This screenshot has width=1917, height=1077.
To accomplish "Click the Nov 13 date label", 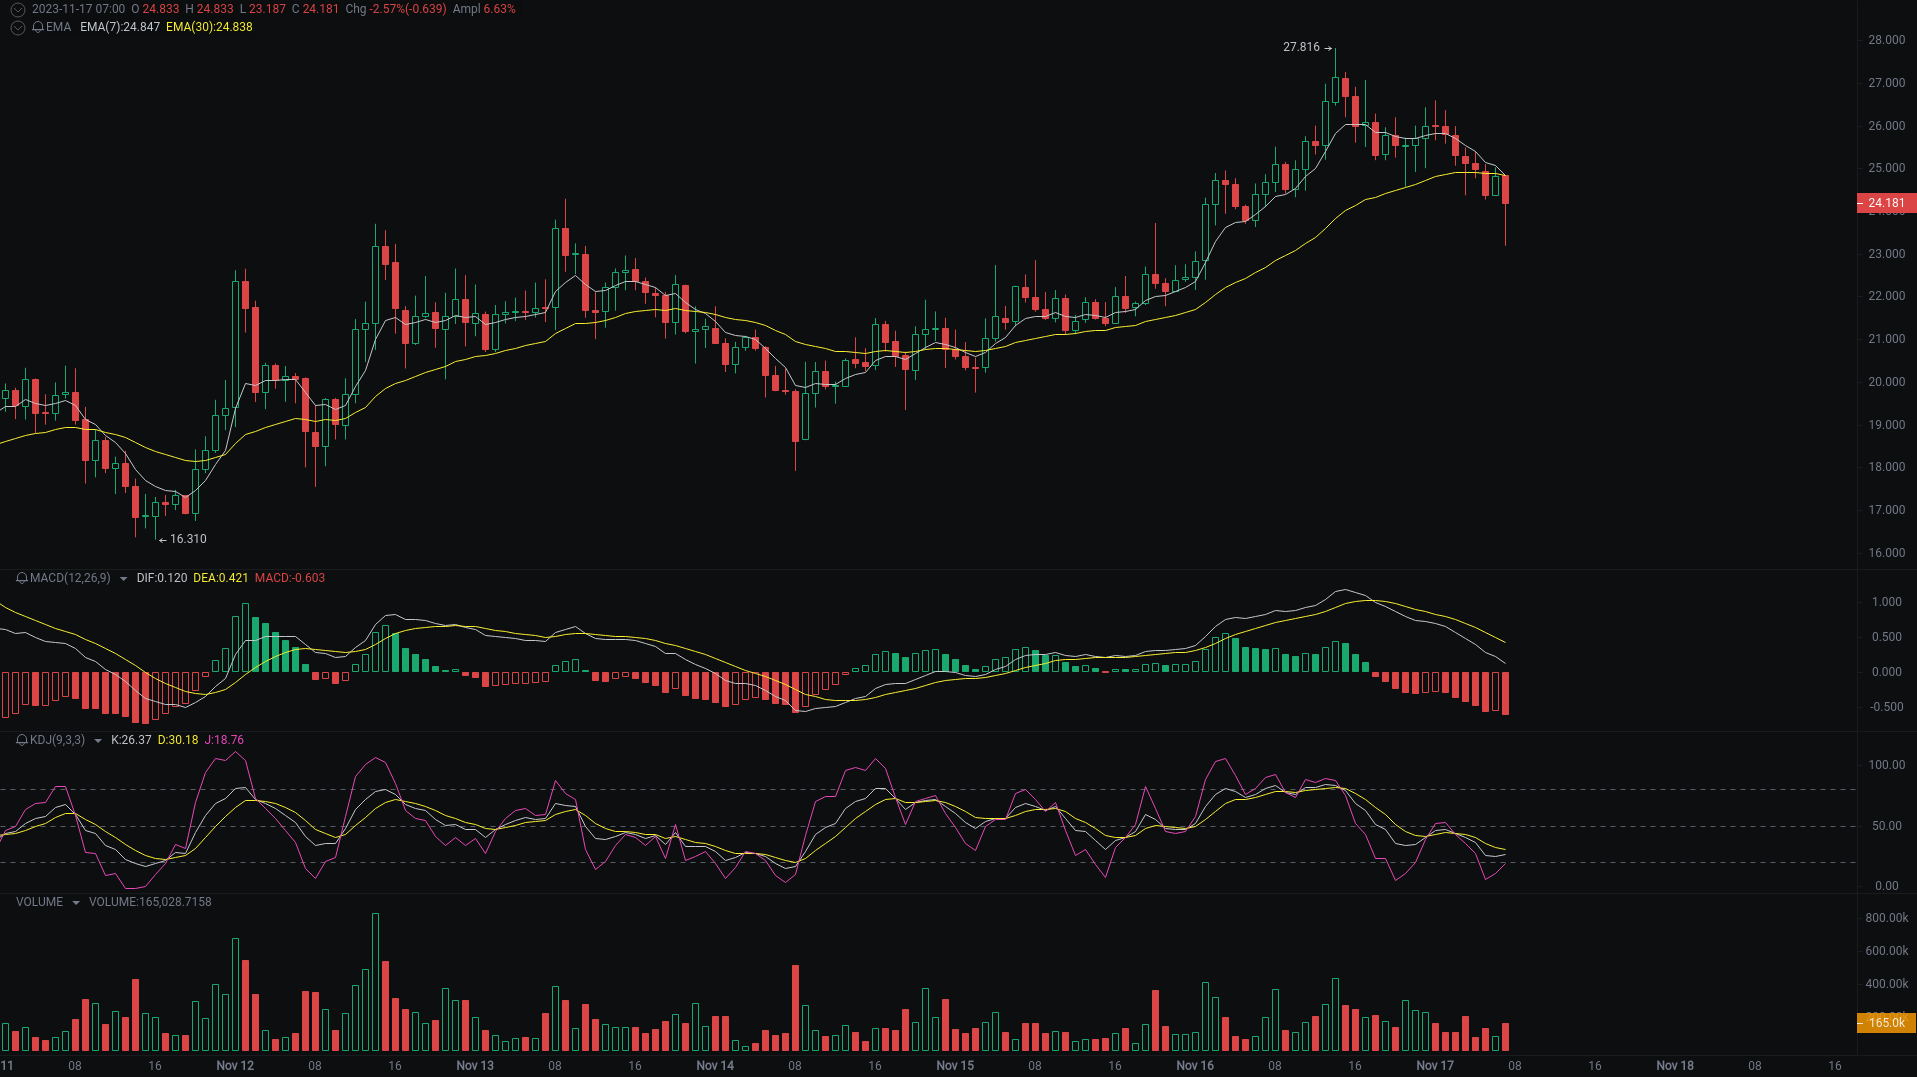I will [x=475, y=1066].
